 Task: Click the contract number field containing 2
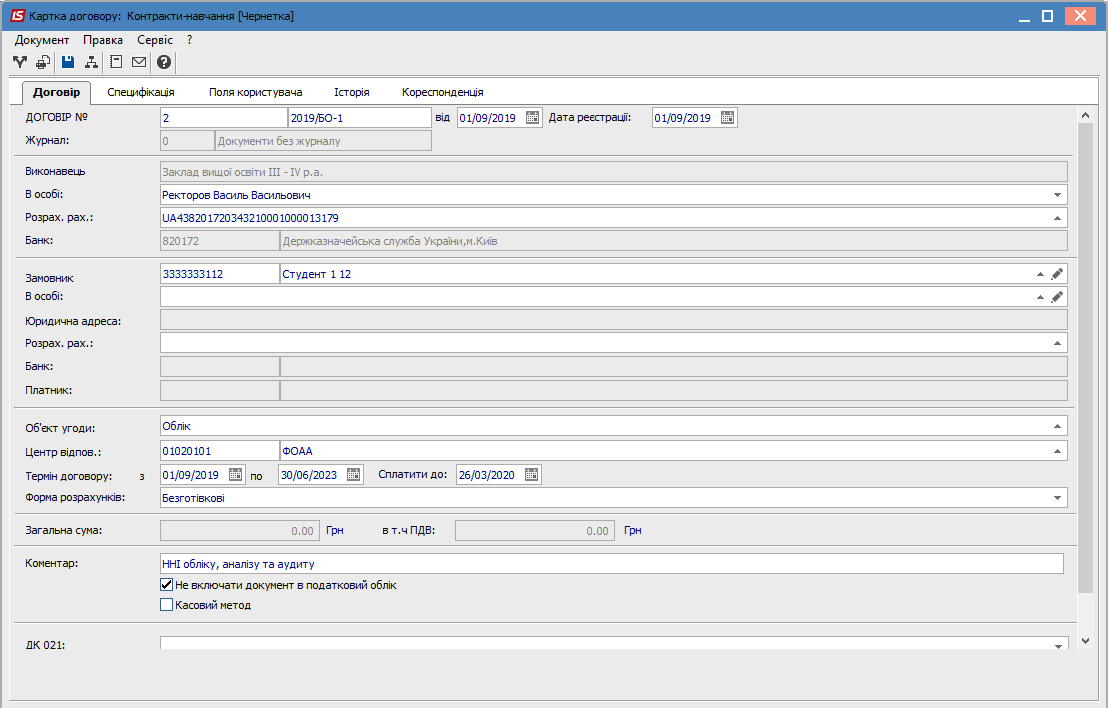click(224, 118)
